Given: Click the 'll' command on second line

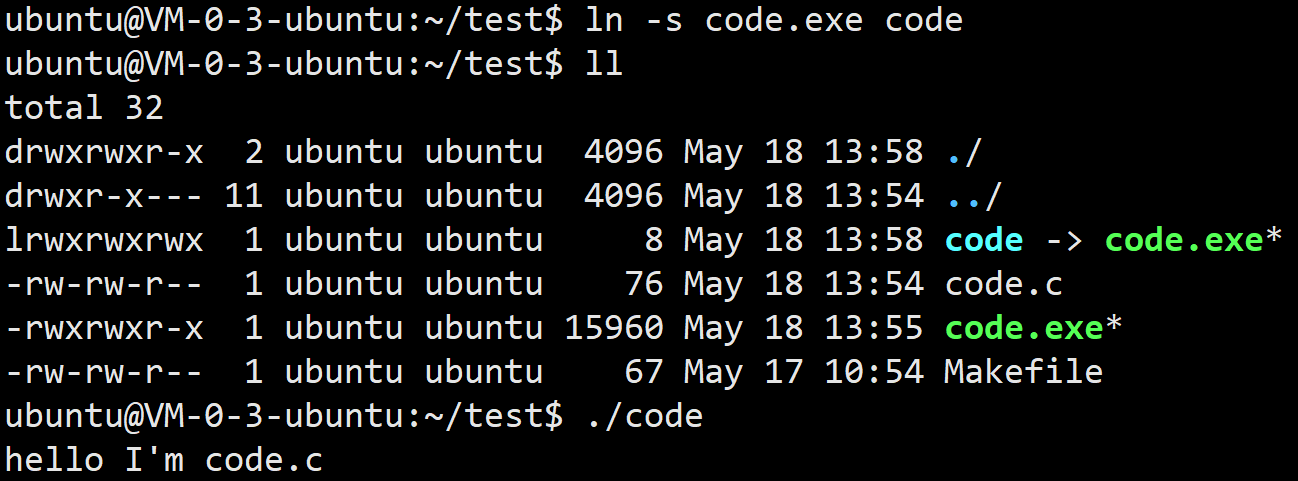Looking at the screenshot, I should (604, 64).
